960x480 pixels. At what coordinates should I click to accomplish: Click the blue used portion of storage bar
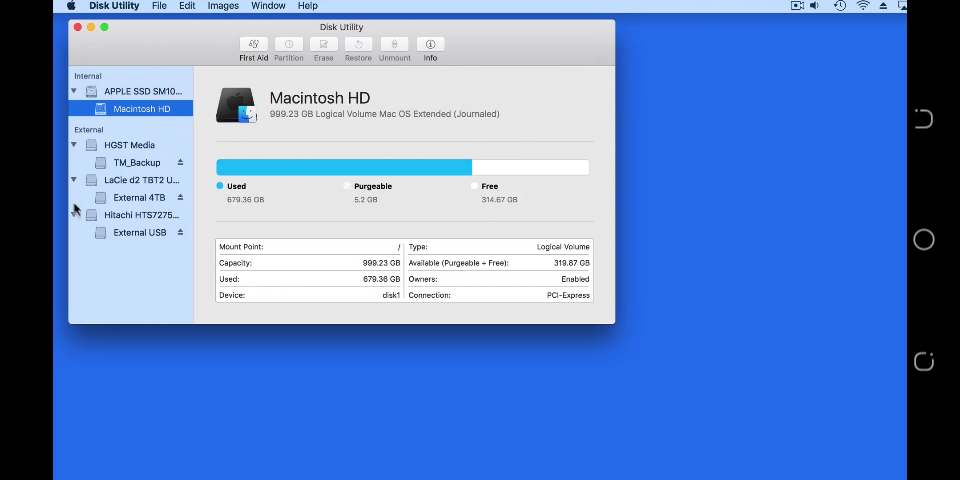343,167
